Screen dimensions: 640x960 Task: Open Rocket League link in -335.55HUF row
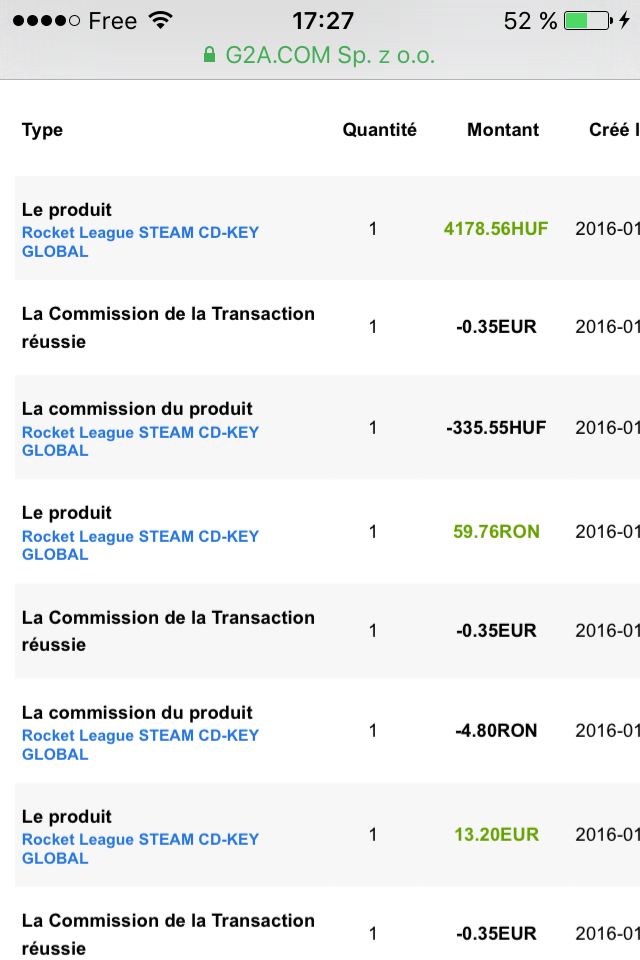(140, 441)
